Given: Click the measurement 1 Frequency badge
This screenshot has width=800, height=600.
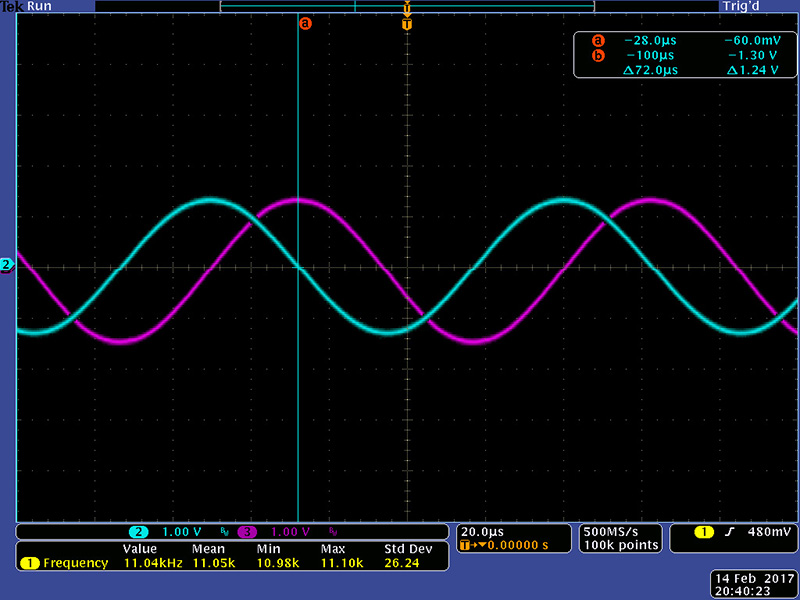Looking at the screenshot, I should (x=29, y=563).
